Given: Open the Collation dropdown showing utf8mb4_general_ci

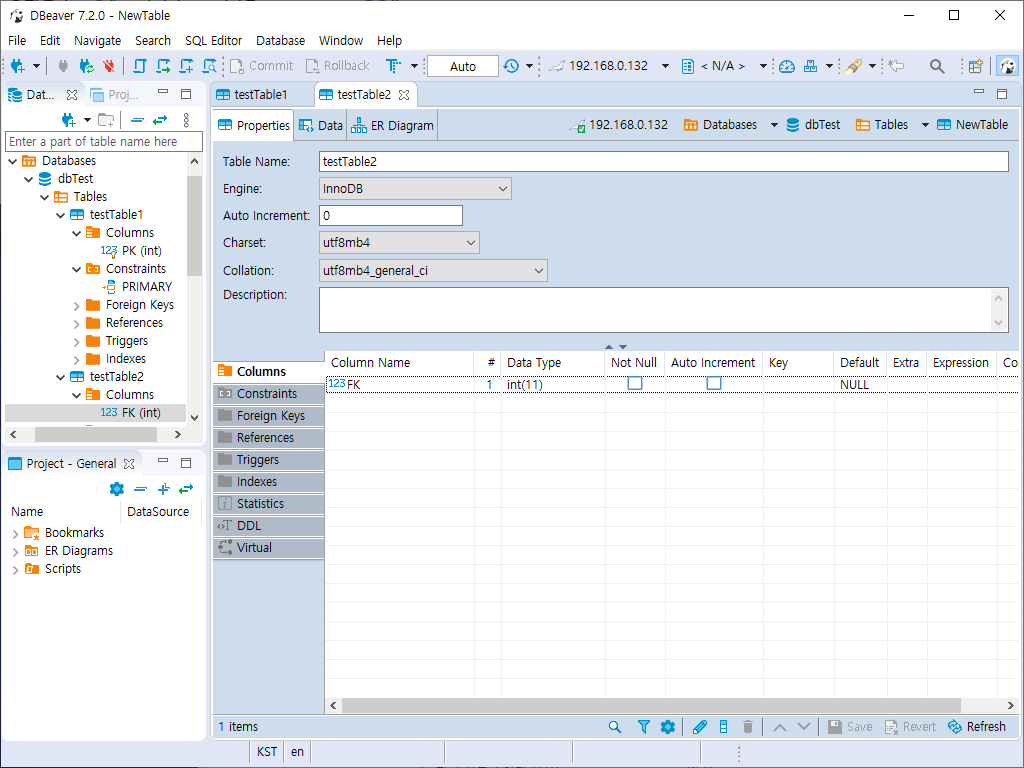Looking at the screenshot, I should pyautogui.click(x=433, y=271).
